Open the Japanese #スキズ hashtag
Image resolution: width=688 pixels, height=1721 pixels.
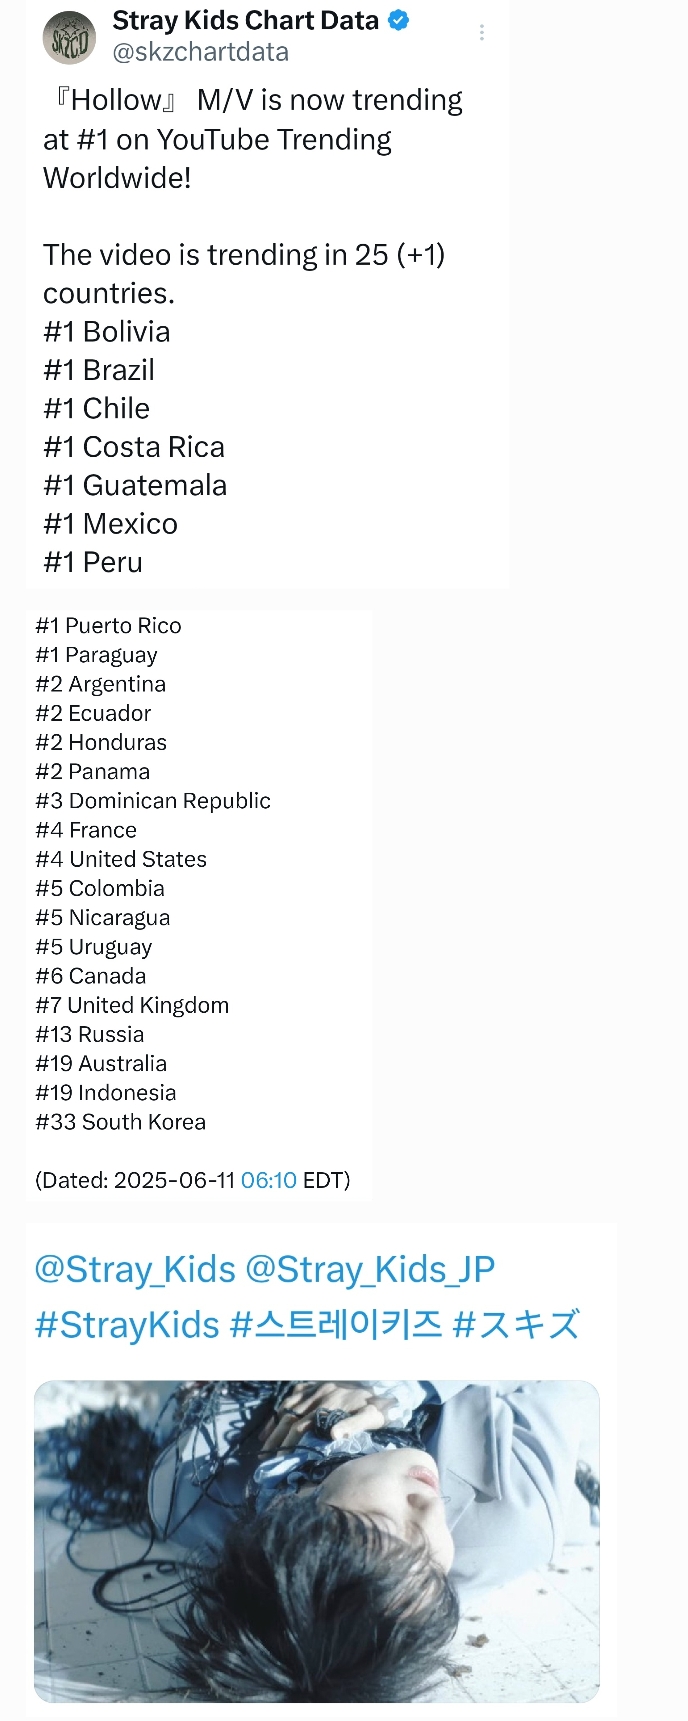coord(516,1325)
